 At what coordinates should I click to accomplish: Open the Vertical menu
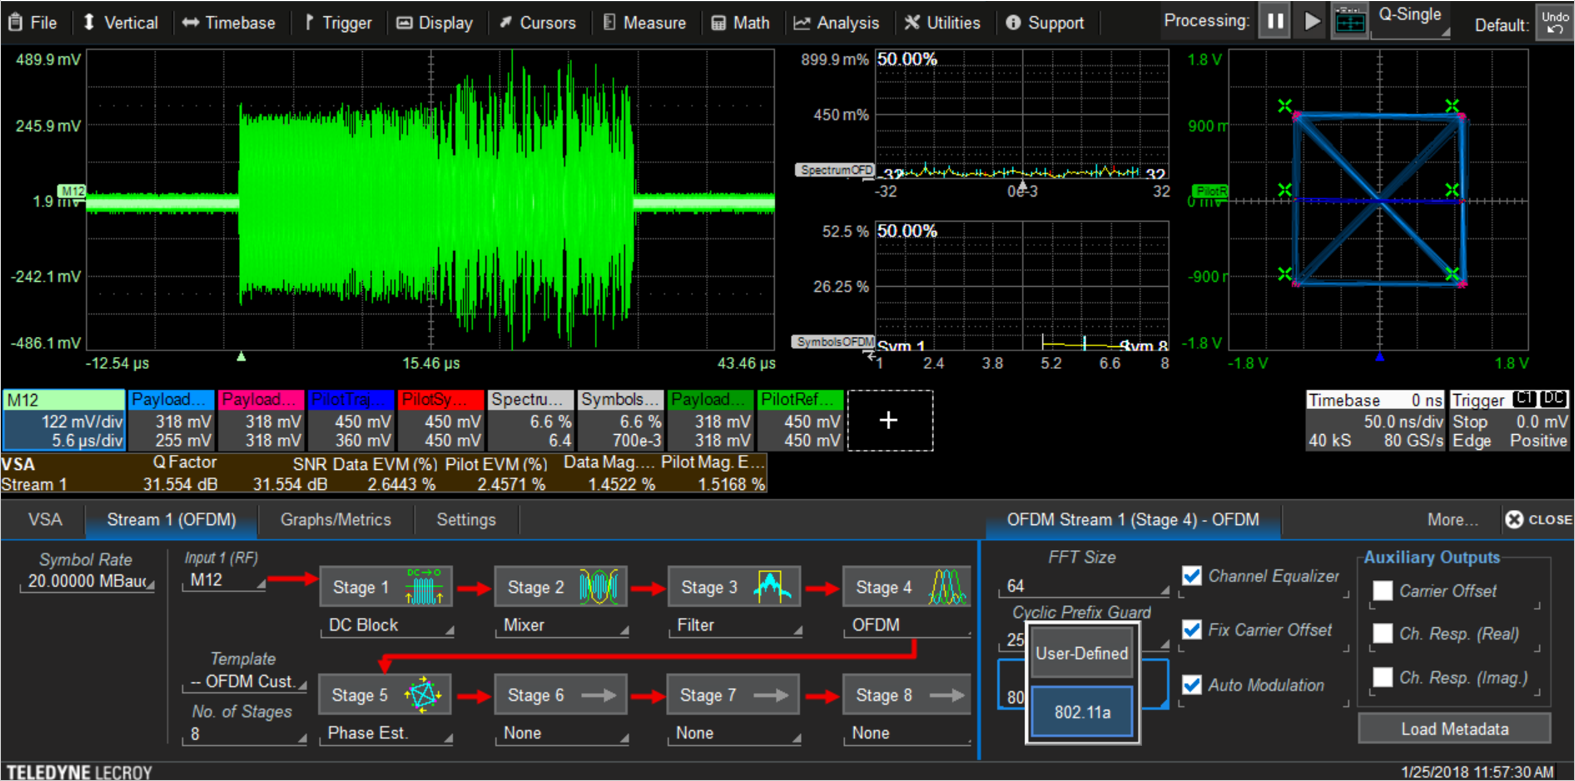click(120, 22)
